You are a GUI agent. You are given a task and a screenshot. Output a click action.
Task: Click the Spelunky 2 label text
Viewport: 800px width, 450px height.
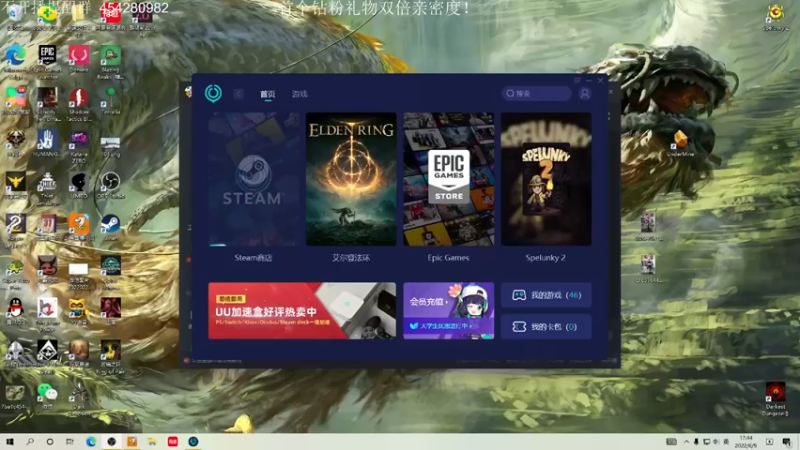pos(546,258)
